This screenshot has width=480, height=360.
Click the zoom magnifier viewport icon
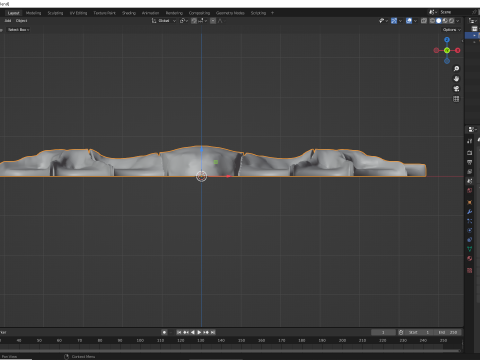tap(456, 69)
